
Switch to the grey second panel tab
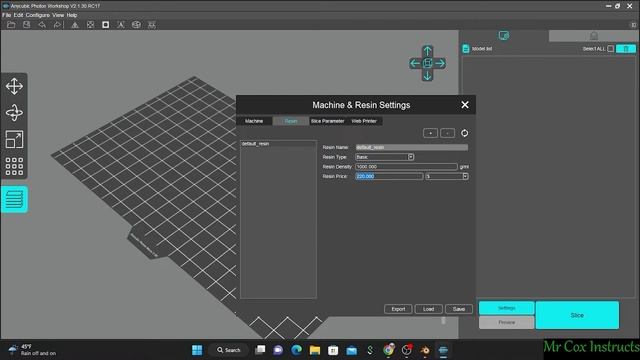pos(593,36)
